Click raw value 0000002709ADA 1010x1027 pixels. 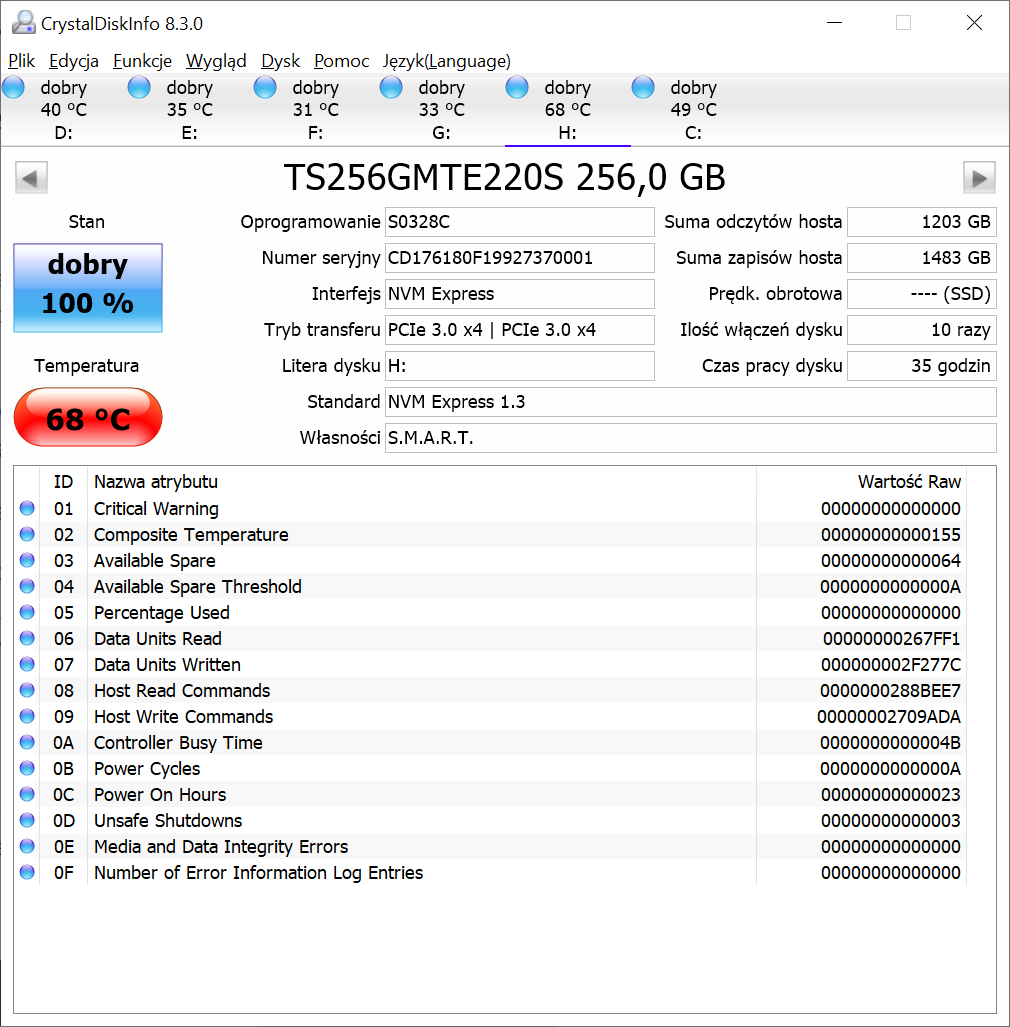pos(889,717)
